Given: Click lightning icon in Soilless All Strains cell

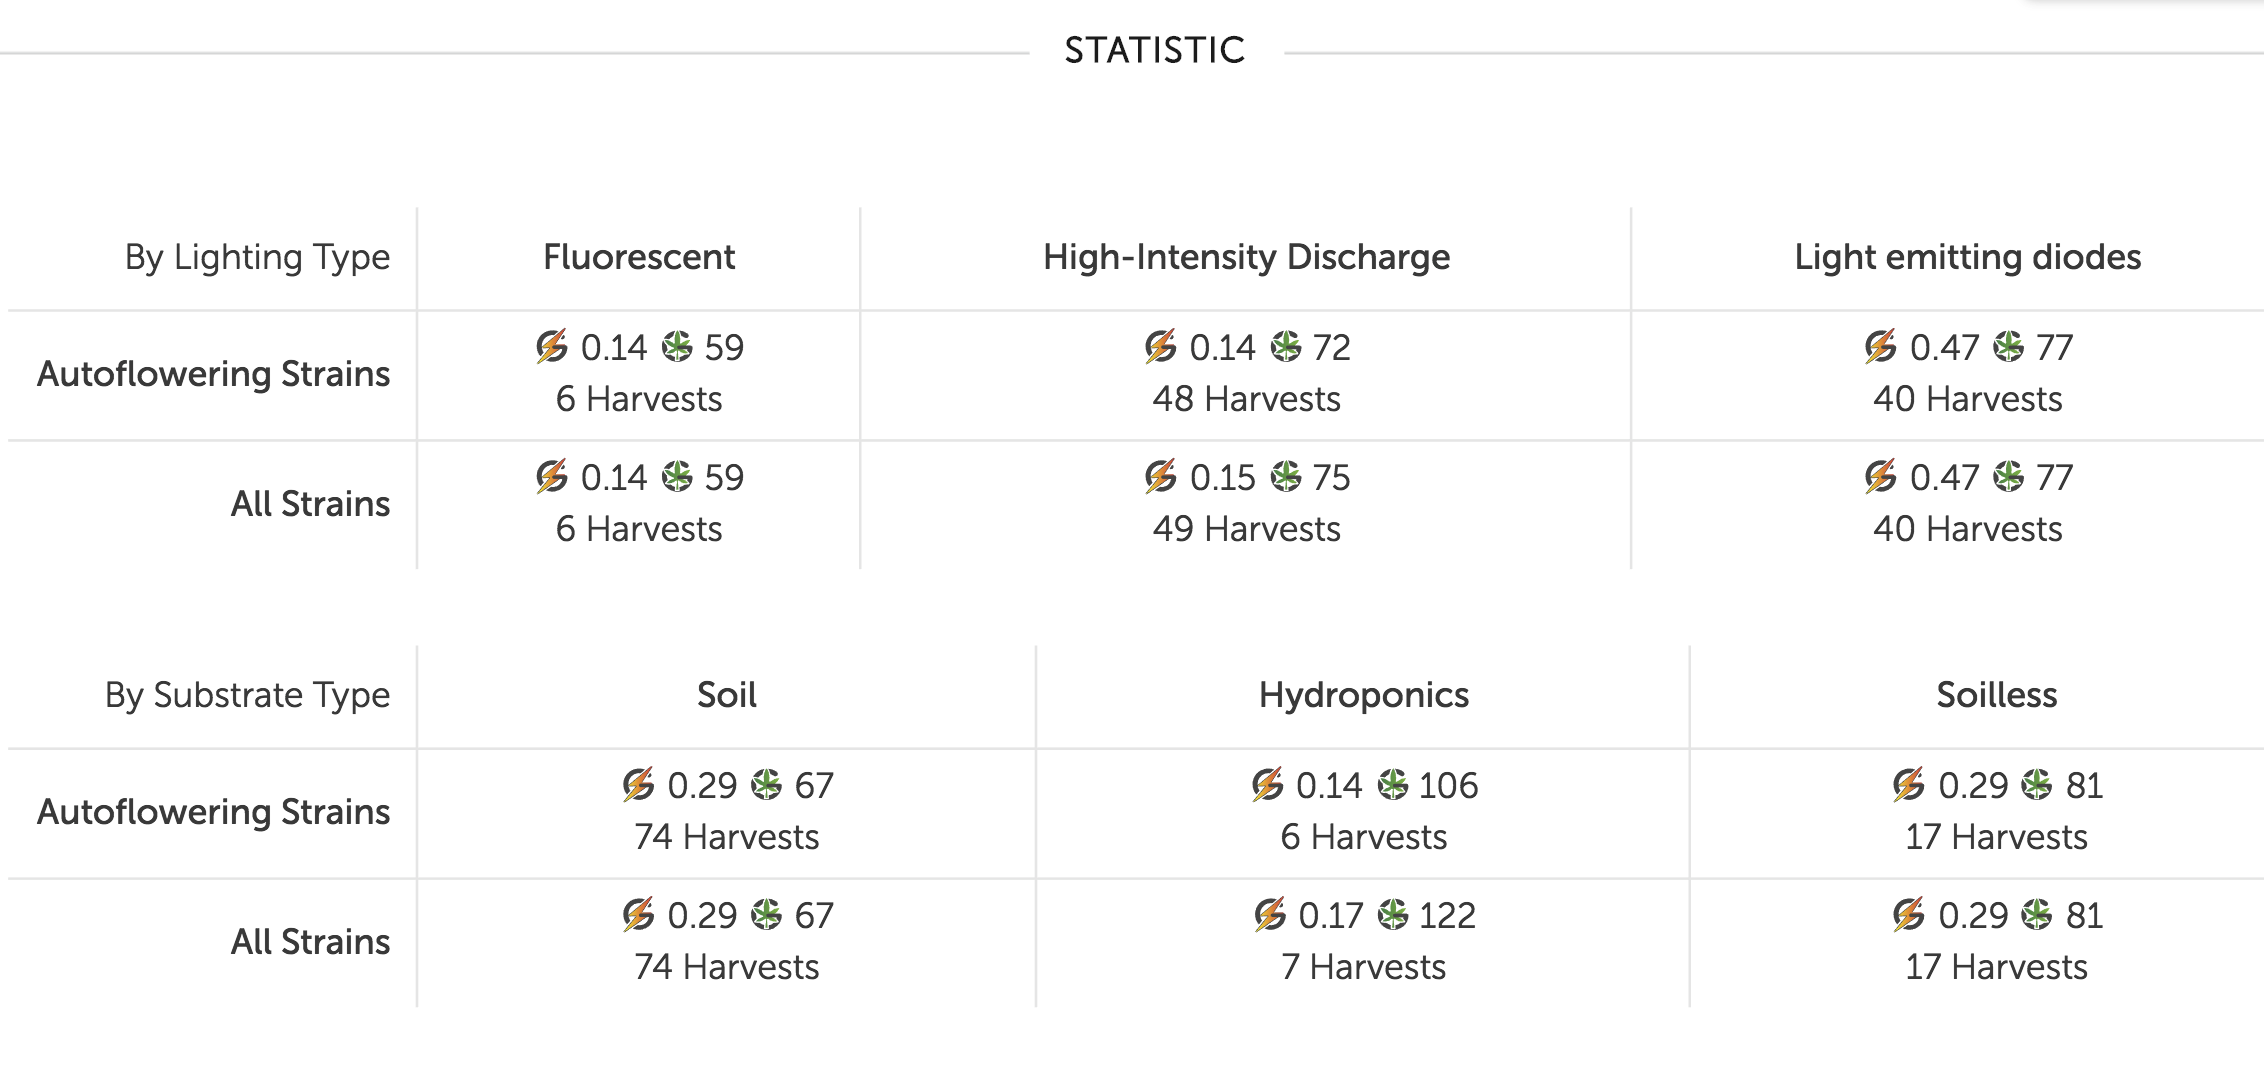Looking at the screenshot, I should coord(1908,915).
